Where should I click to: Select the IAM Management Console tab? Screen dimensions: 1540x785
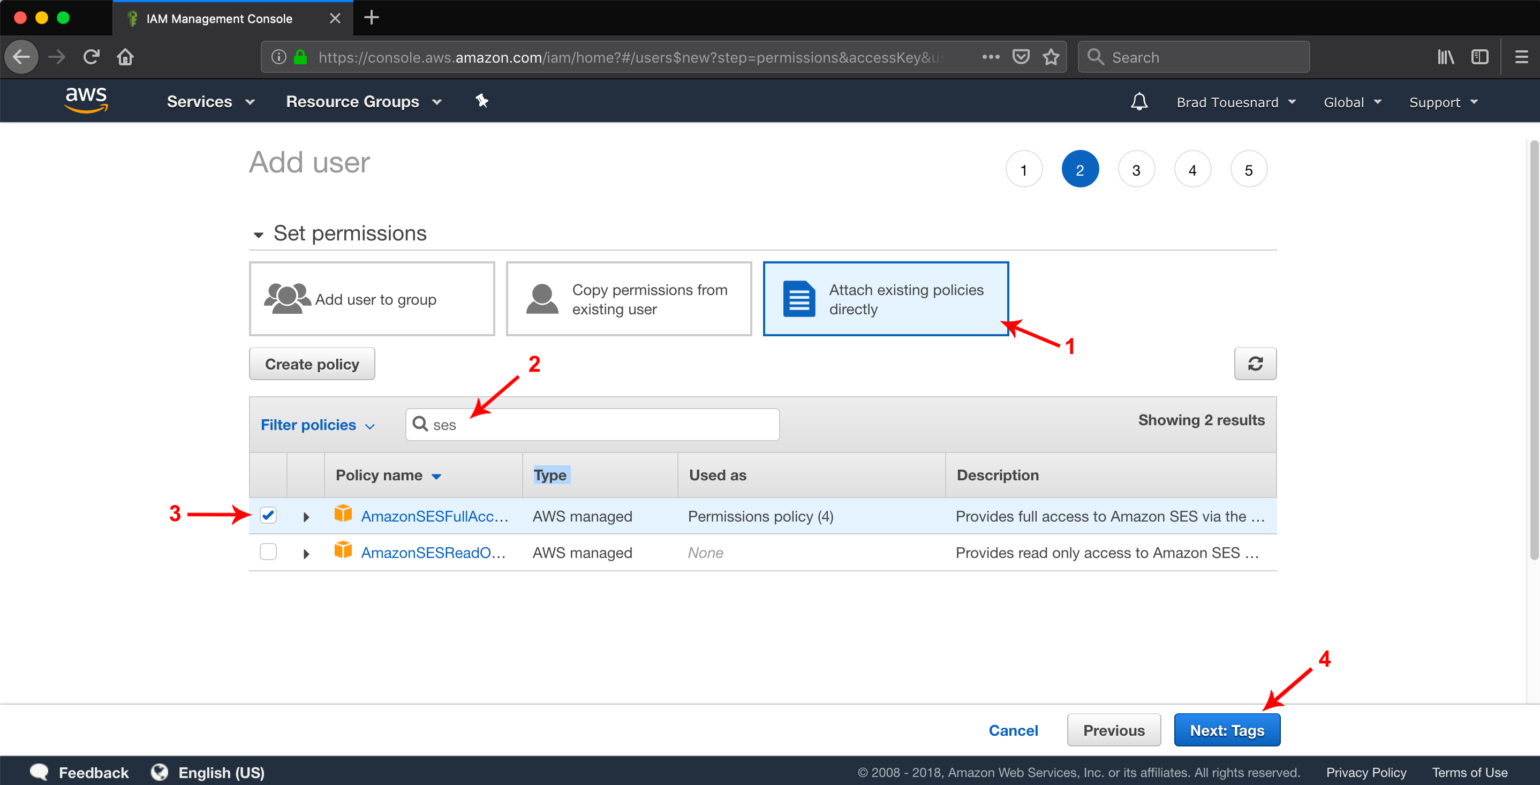pyautogui.click(x=232, y=18)
